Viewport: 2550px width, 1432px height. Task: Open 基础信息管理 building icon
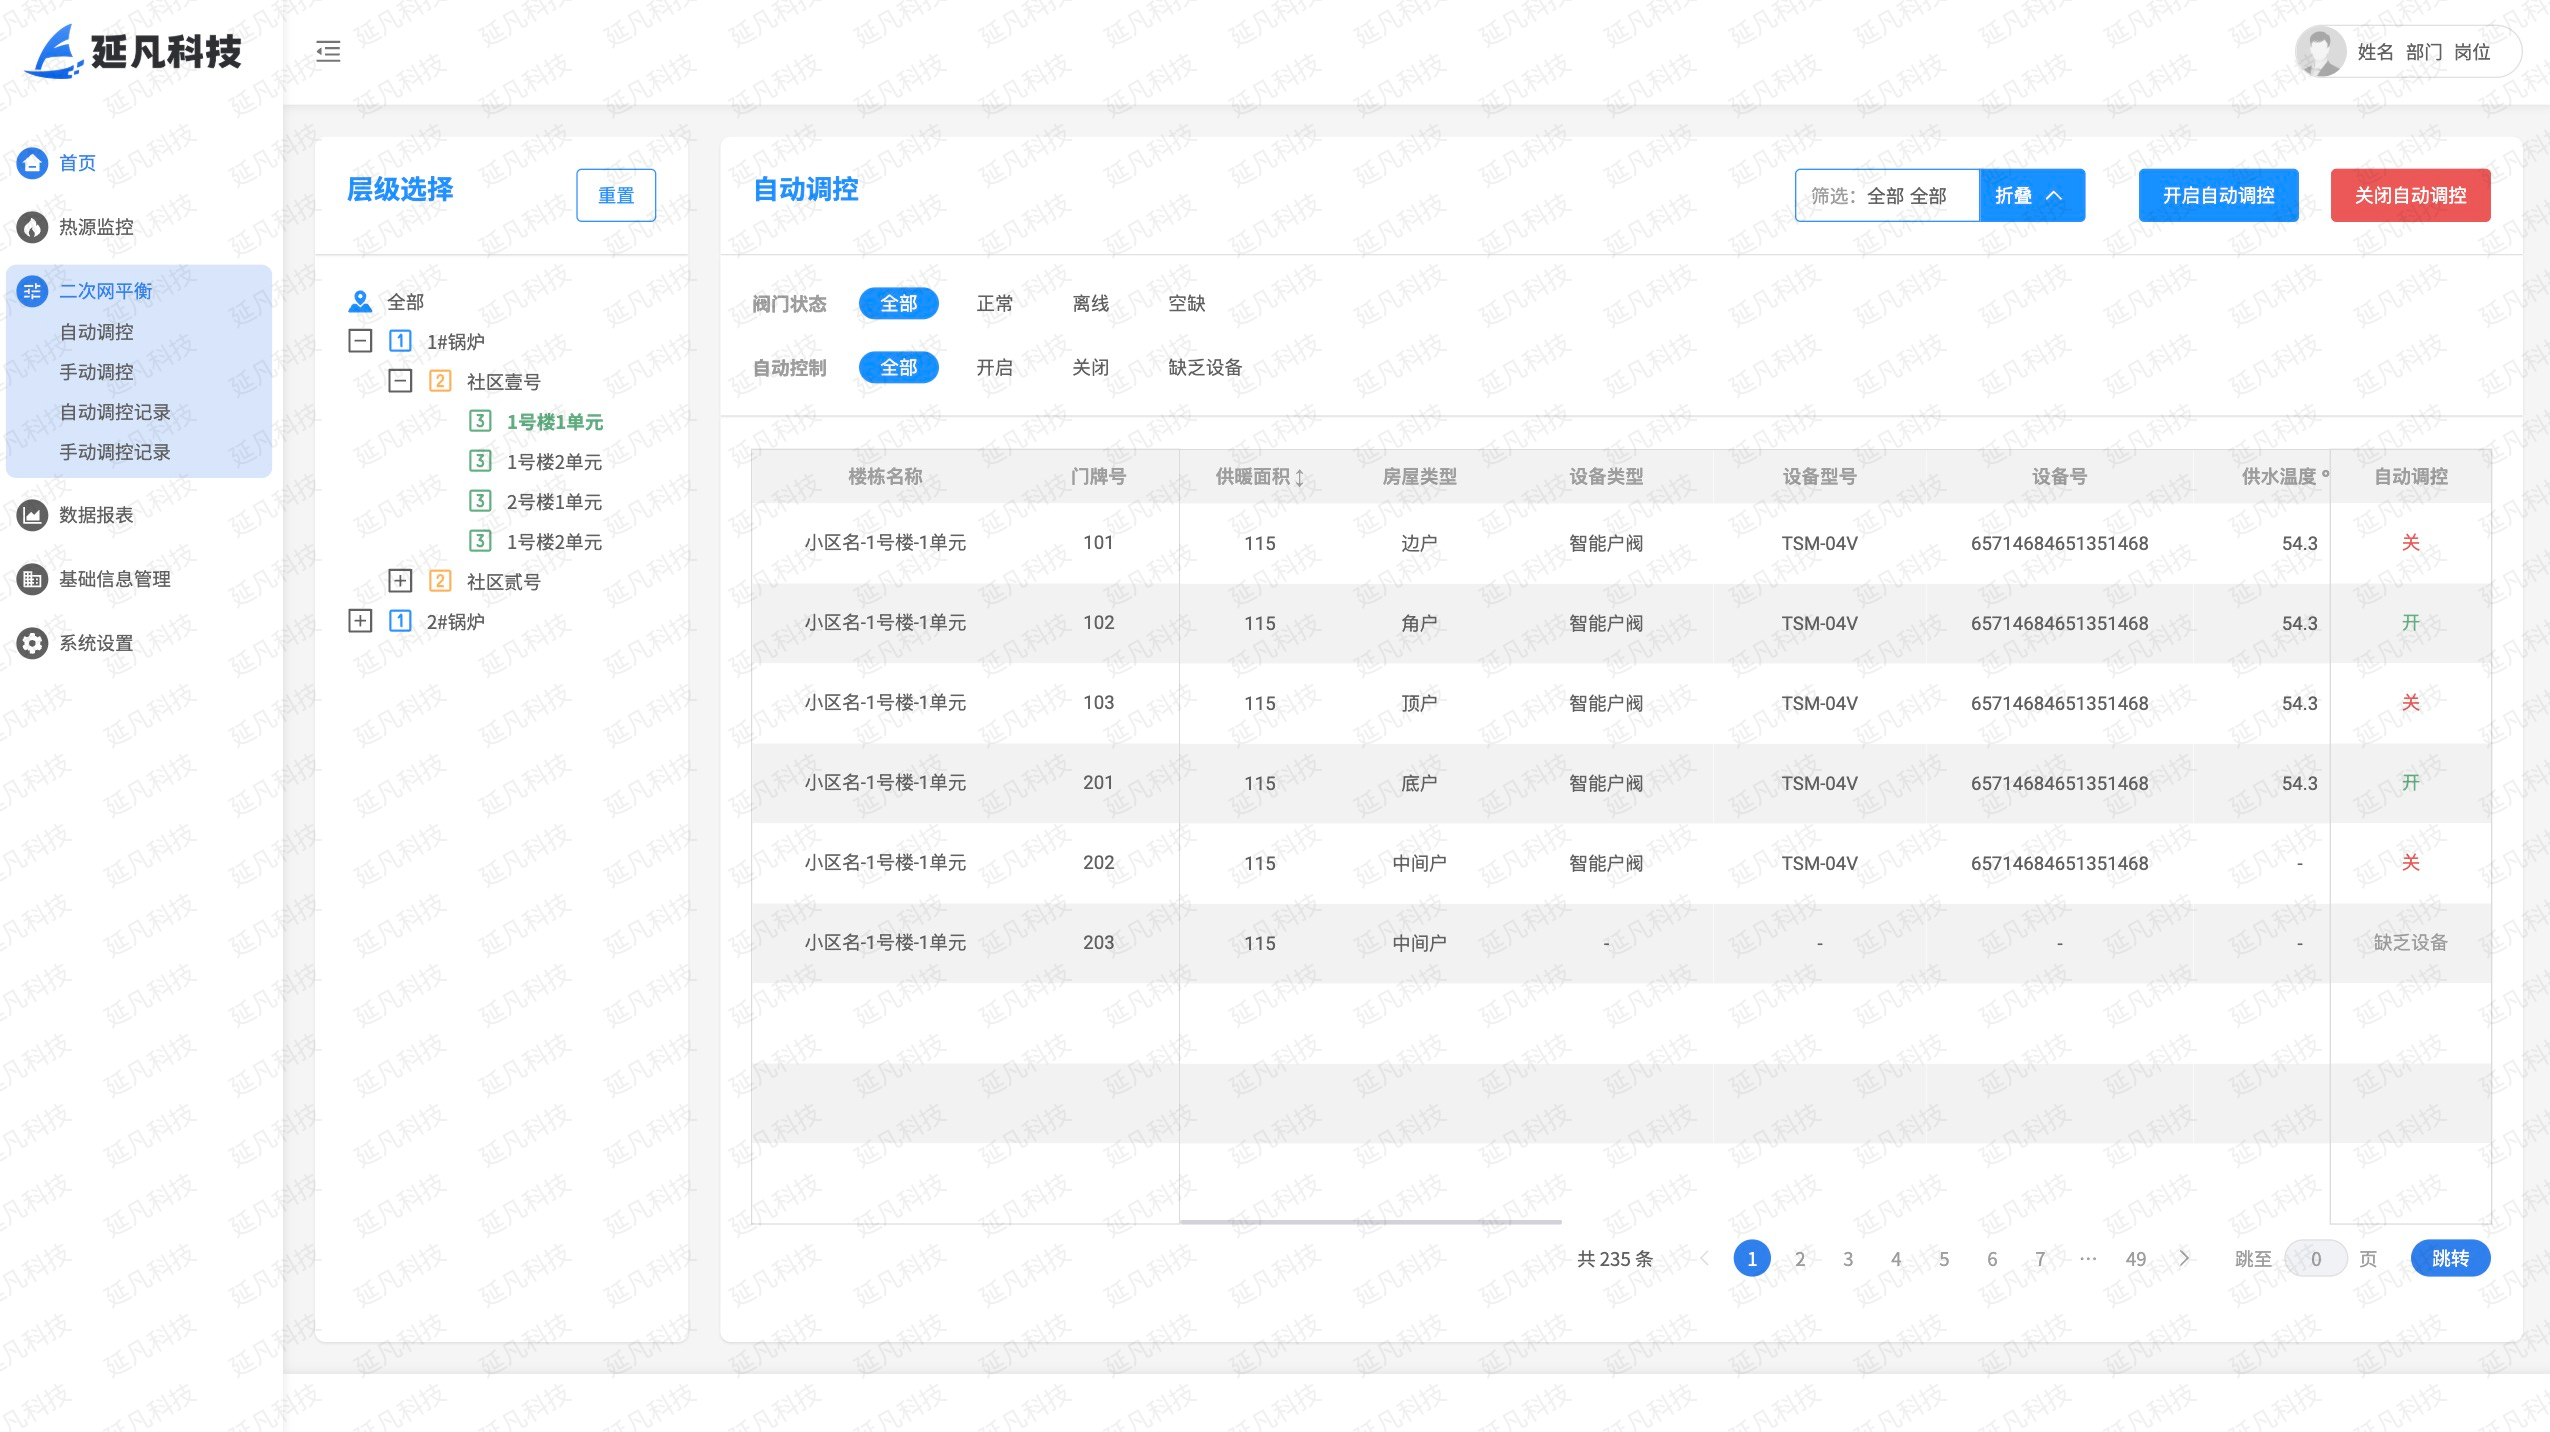pyautogui.click(x=32, y=579)
